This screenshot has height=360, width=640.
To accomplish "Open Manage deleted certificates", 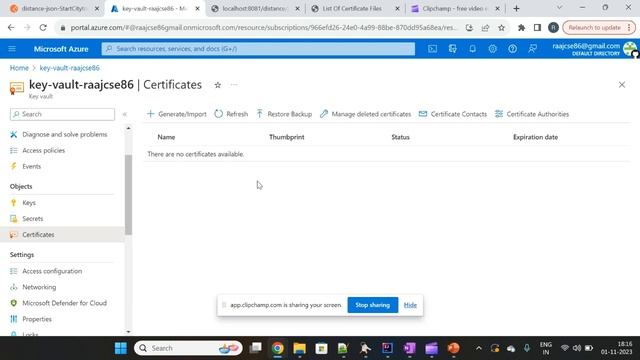I will [x=365, y=114].
